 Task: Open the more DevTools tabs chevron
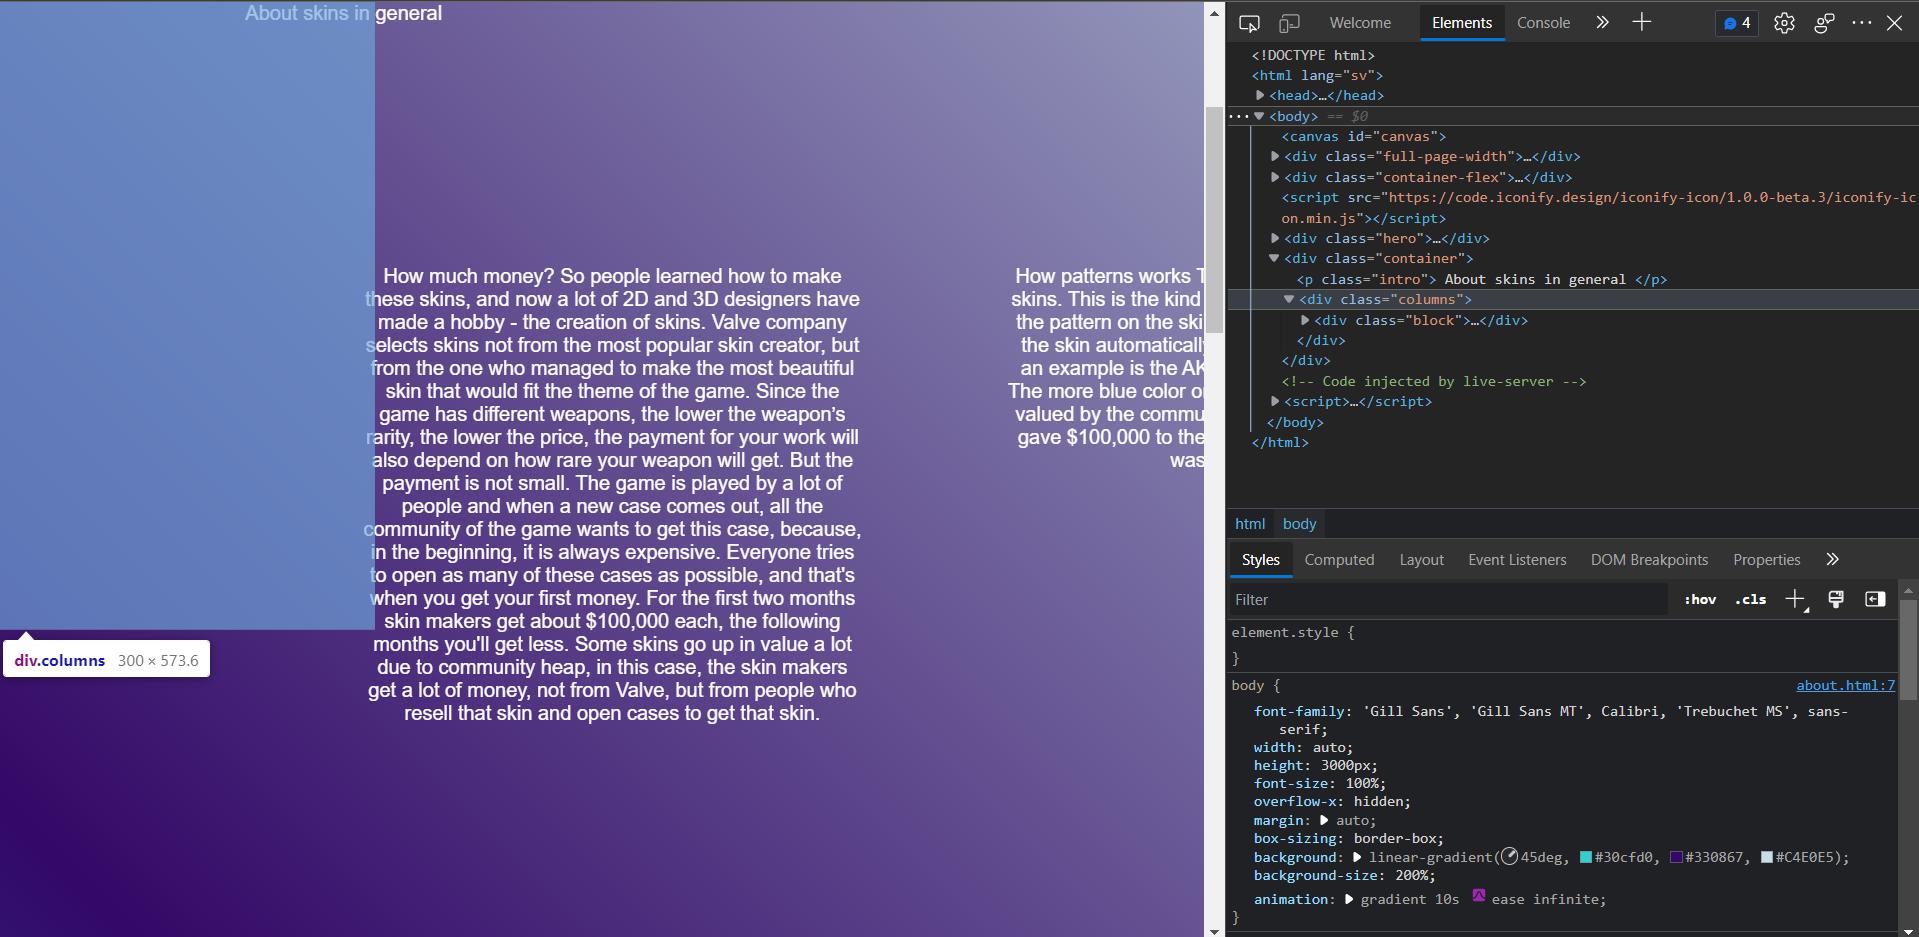pos(1602,22)
